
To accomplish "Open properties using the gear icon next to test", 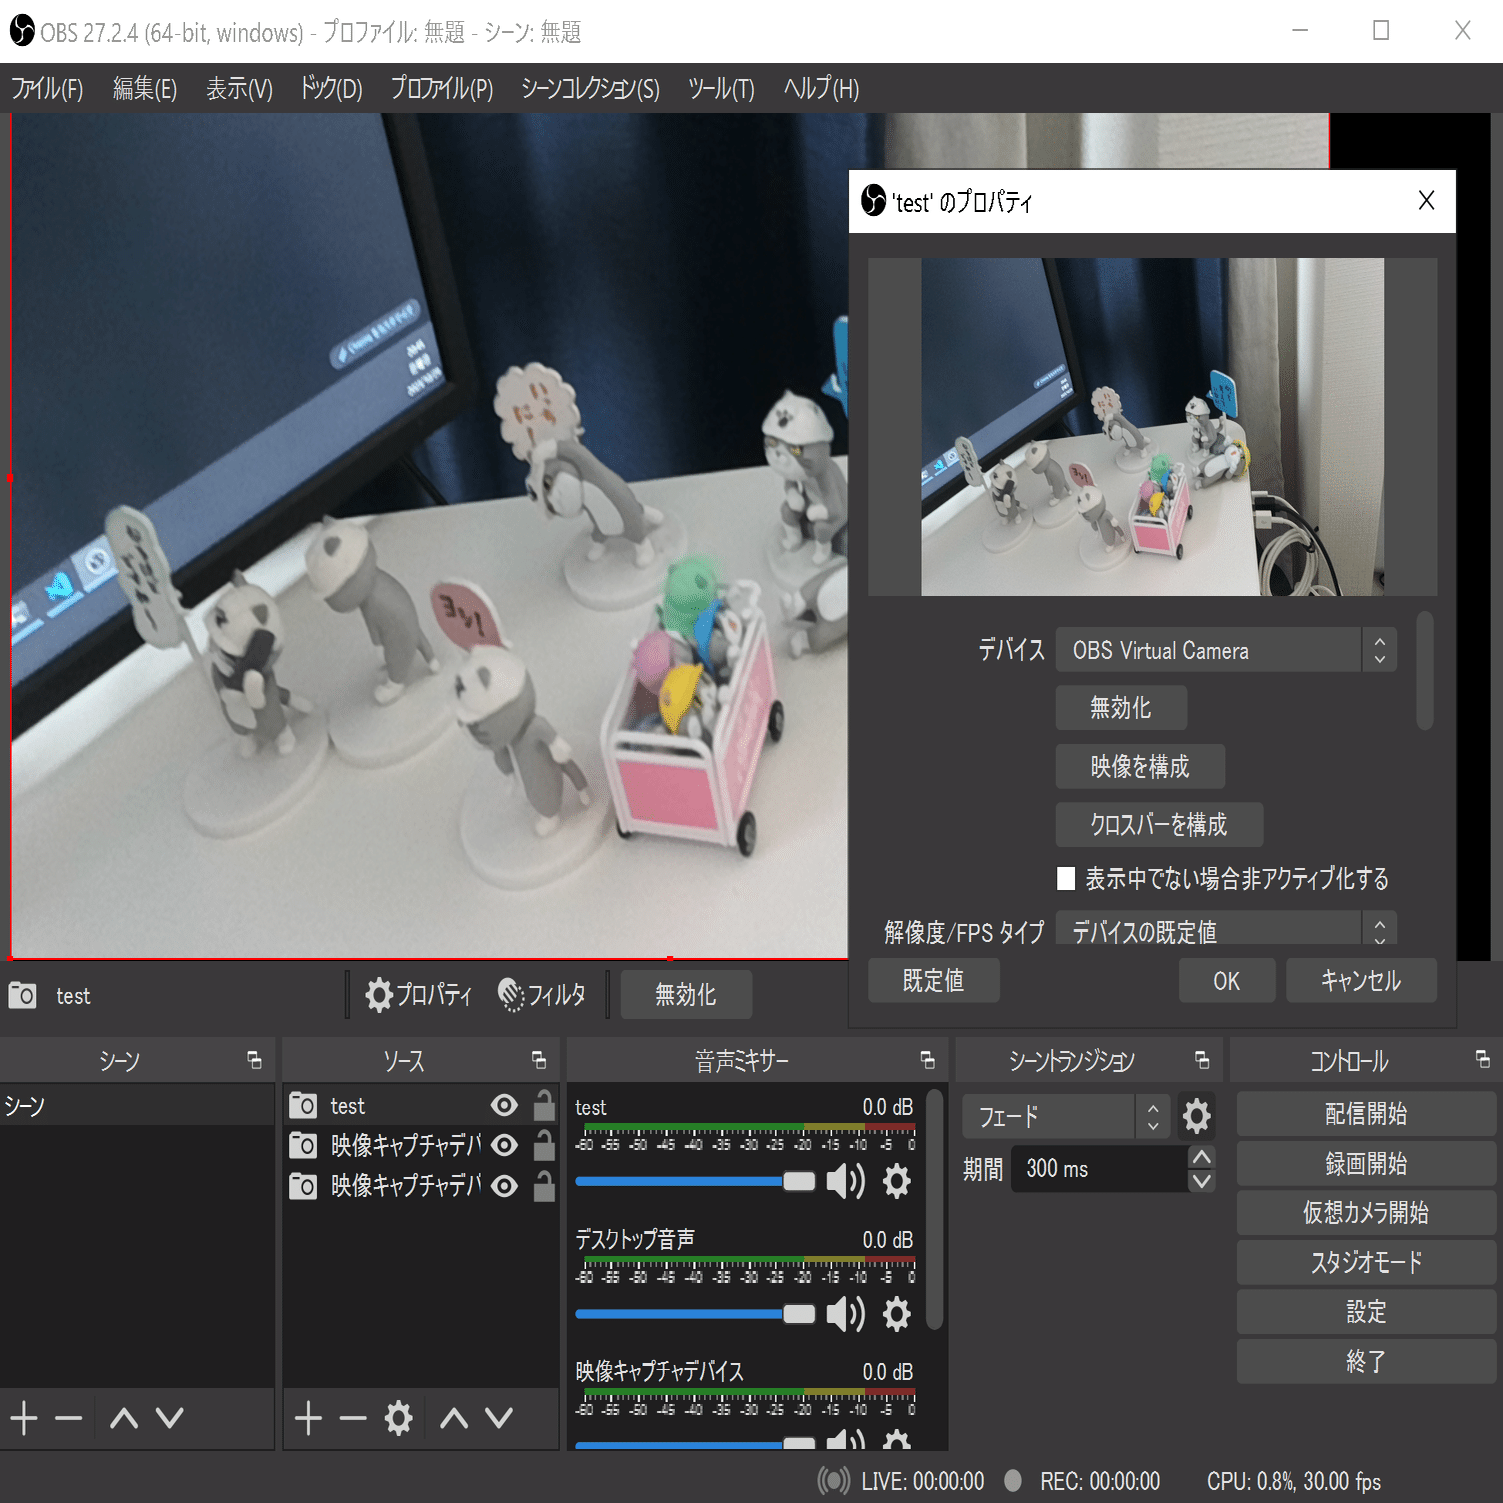I will 379,994.
